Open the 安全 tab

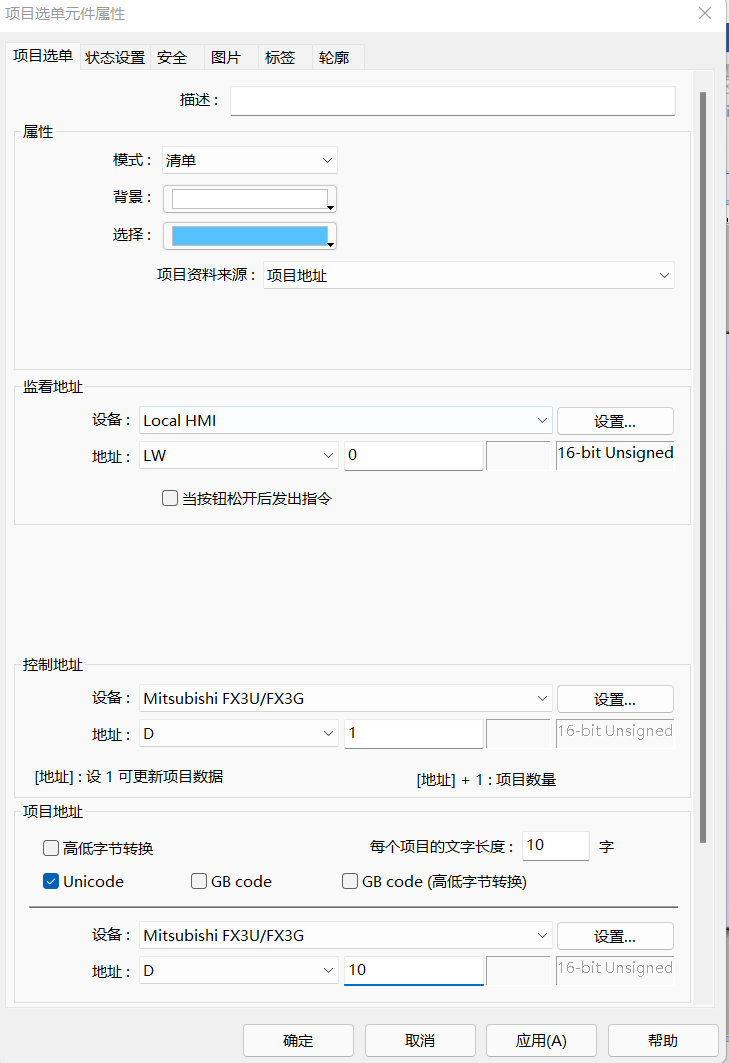pos(172,58)
